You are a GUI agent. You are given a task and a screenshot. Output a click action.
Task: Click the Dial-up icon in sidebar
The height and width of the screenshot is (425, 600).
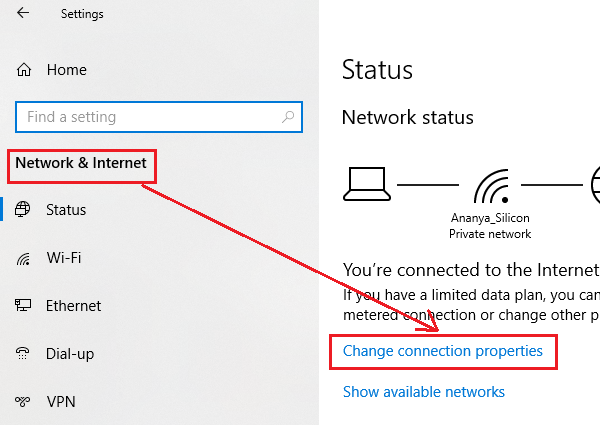pos(24,354)
